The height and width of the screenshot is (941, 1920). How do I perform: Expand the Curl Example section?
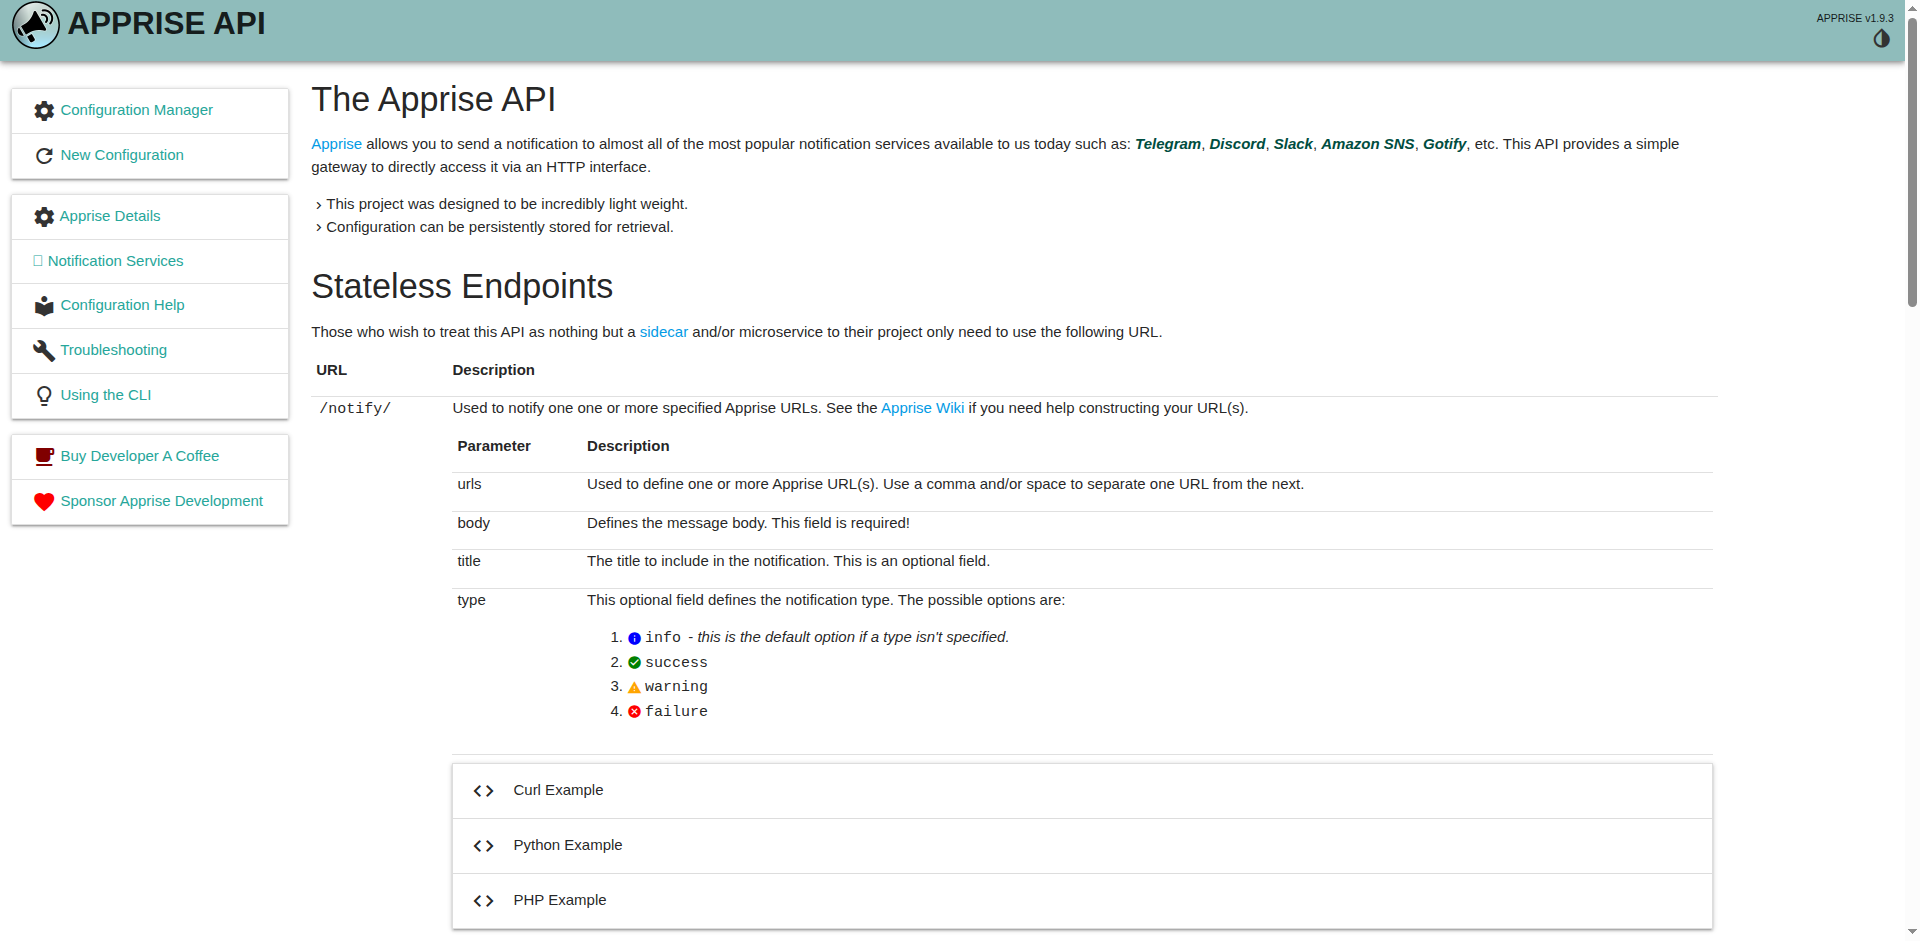point(1082,791)
